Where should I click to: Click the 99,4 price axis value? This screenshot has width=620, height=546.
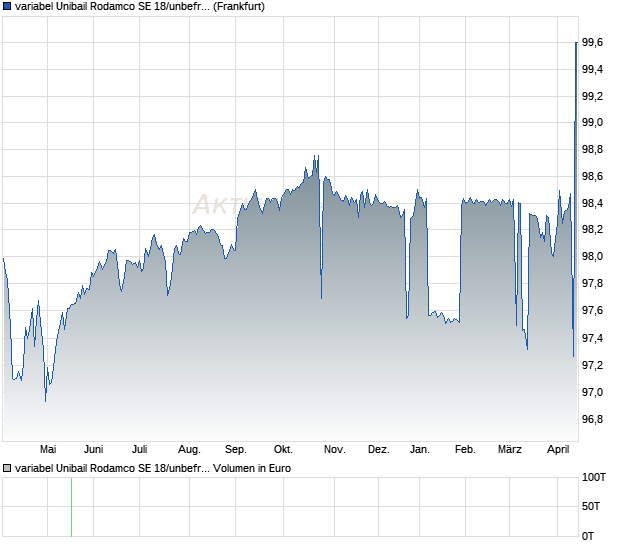[593, 70]
